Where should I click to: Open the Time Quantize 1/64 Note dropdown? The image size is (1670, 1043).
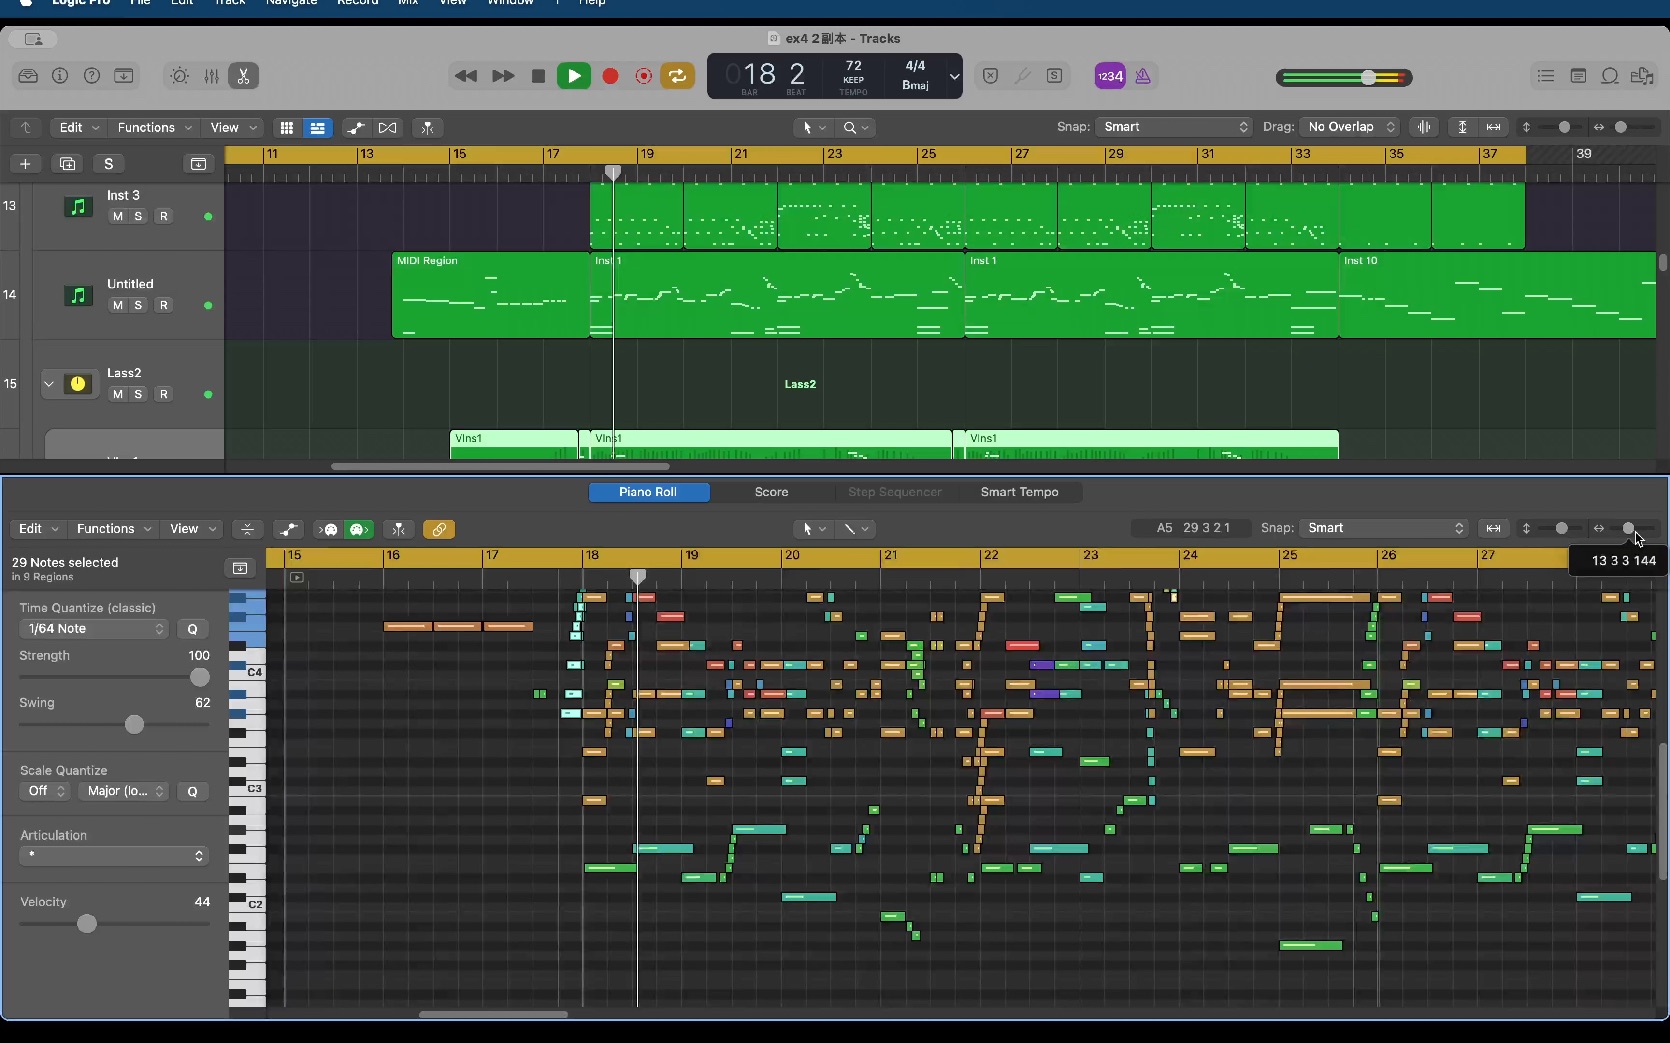[93, 629]
